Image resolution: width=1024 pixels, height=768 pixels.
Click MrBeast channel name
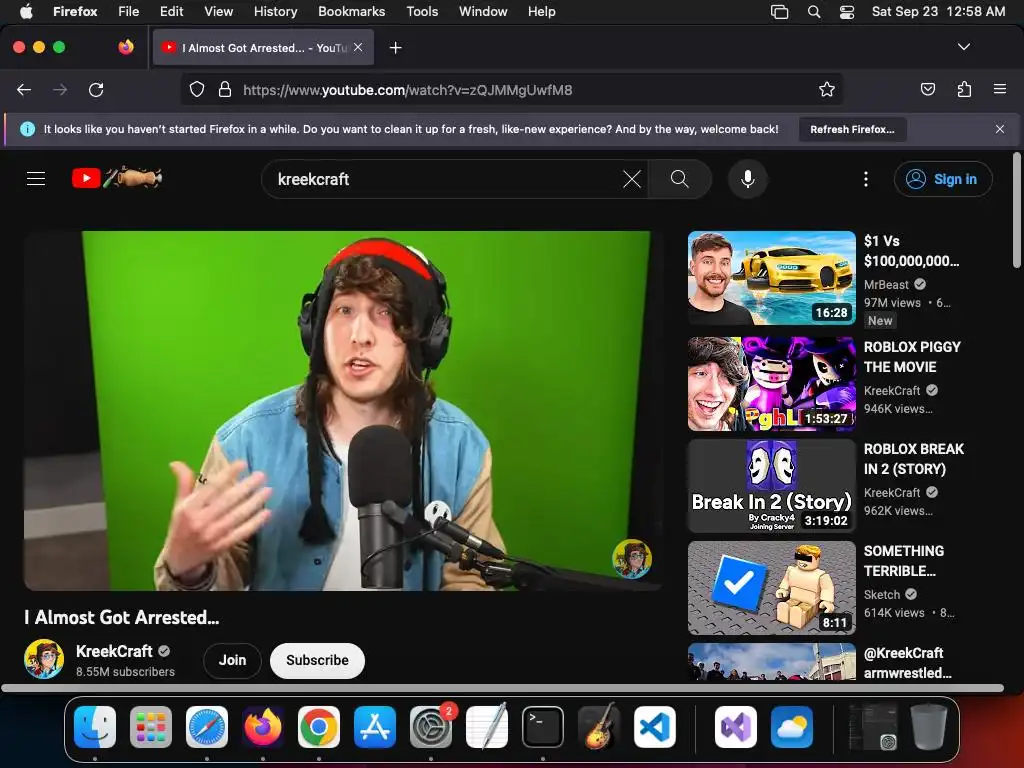pos(886,285)
